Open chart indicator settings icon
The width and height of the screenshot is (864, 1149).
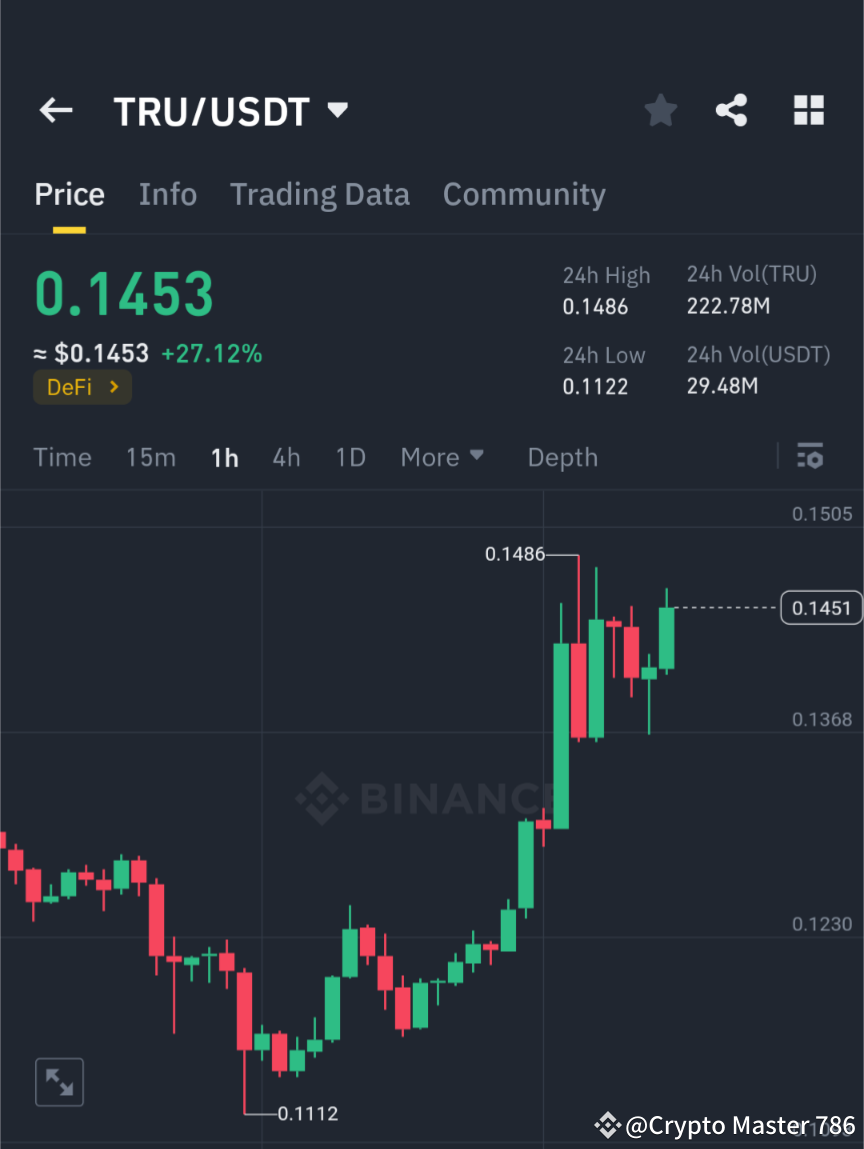[x=810, y=457]
